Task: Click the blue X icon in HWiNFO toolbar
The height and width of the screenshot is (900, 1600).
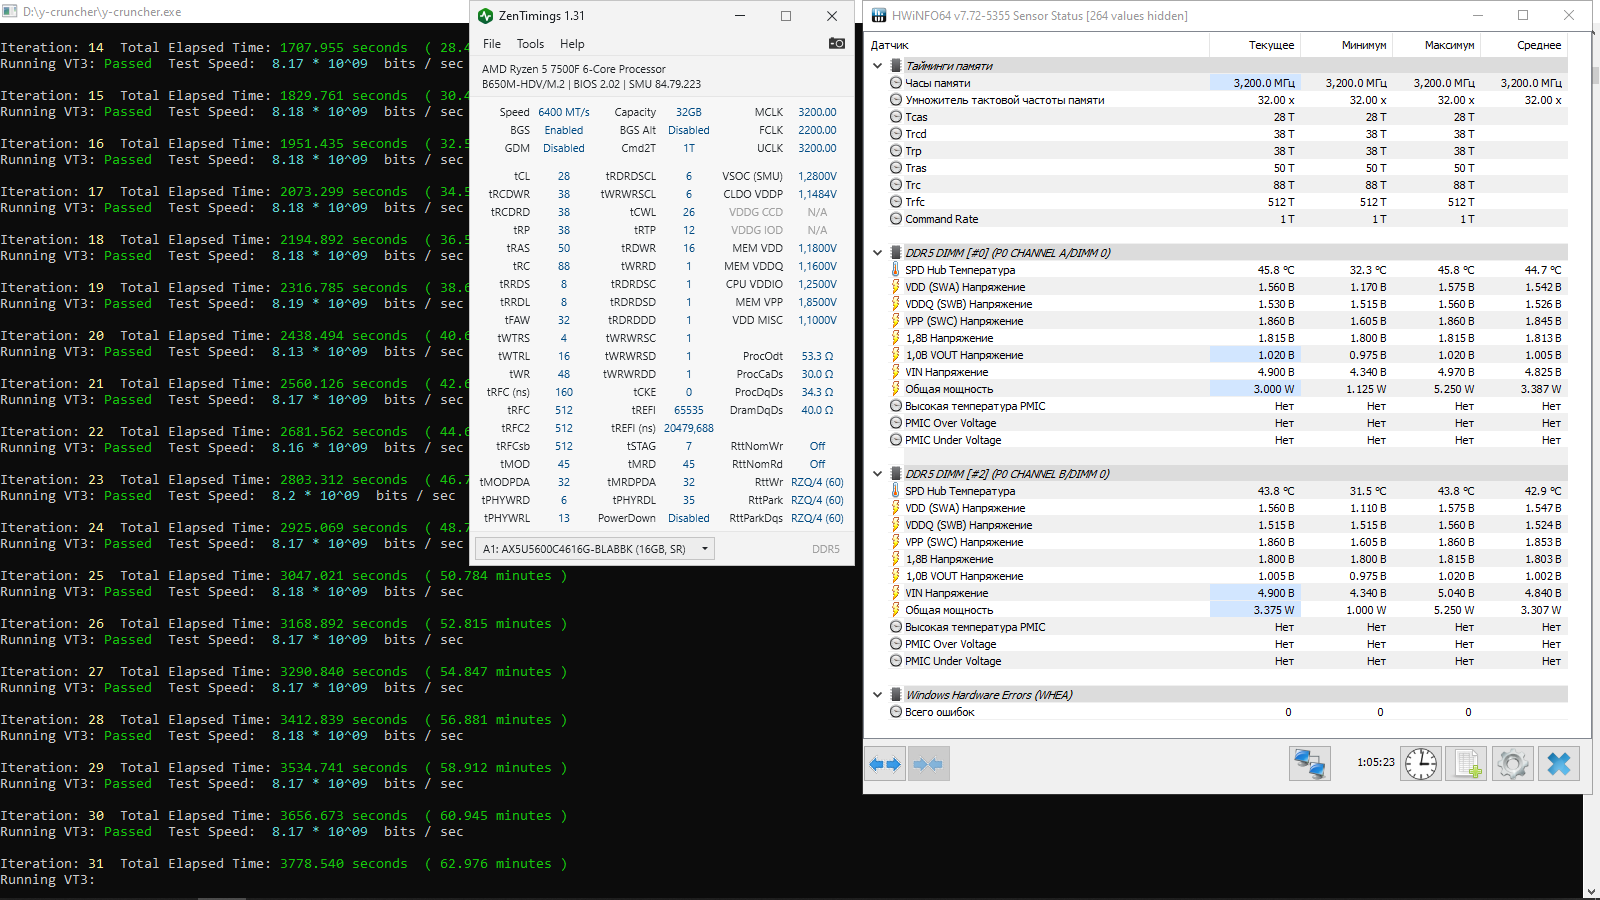Action: (x=1558, y=764)
